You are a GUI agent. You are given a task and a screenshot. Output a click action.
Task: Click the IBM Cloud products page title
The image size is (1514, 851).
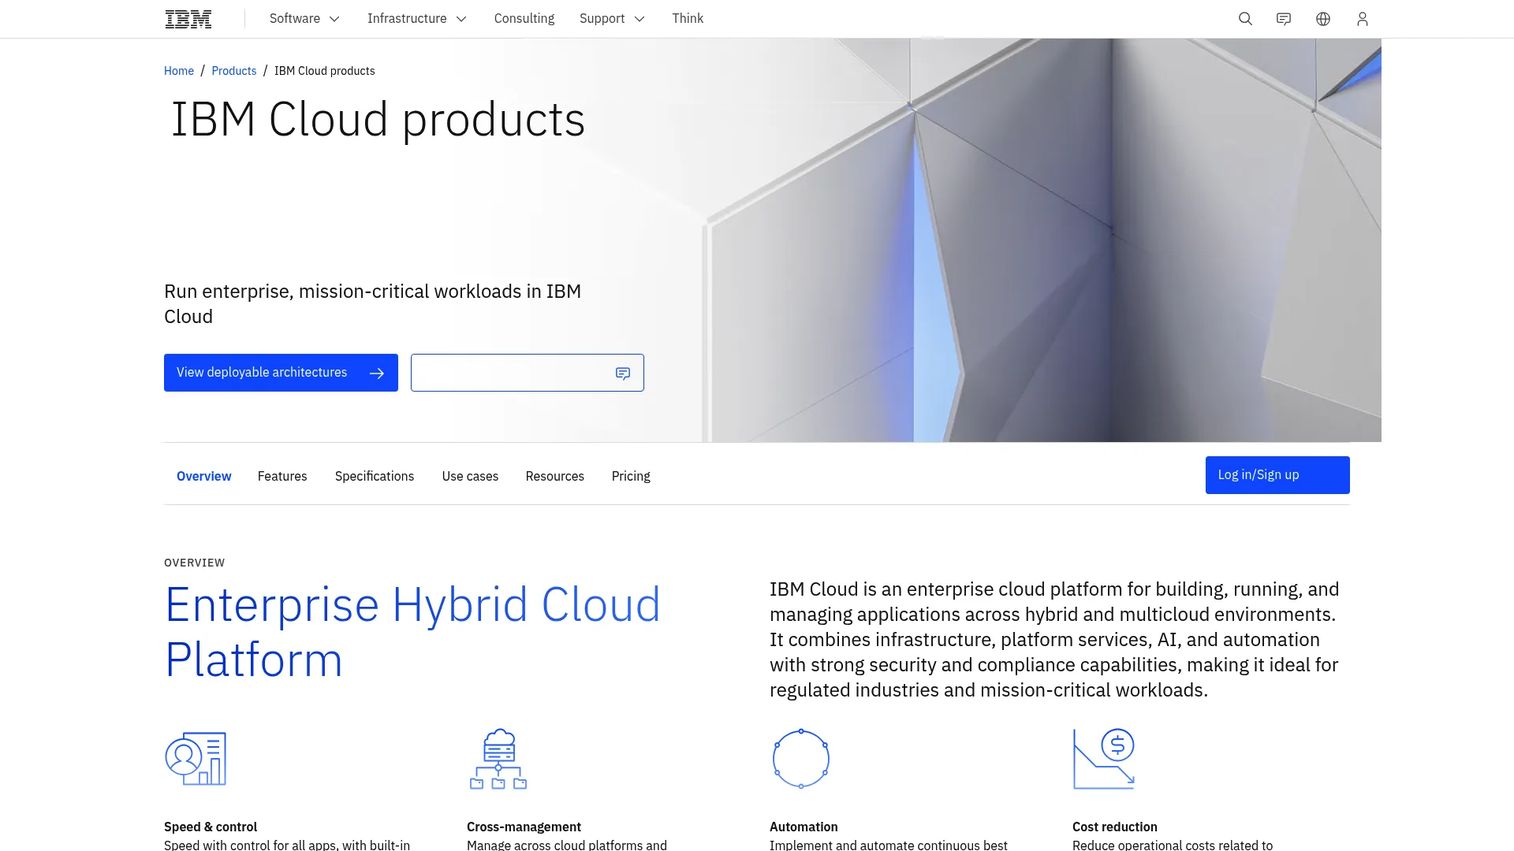coord(377,120)
